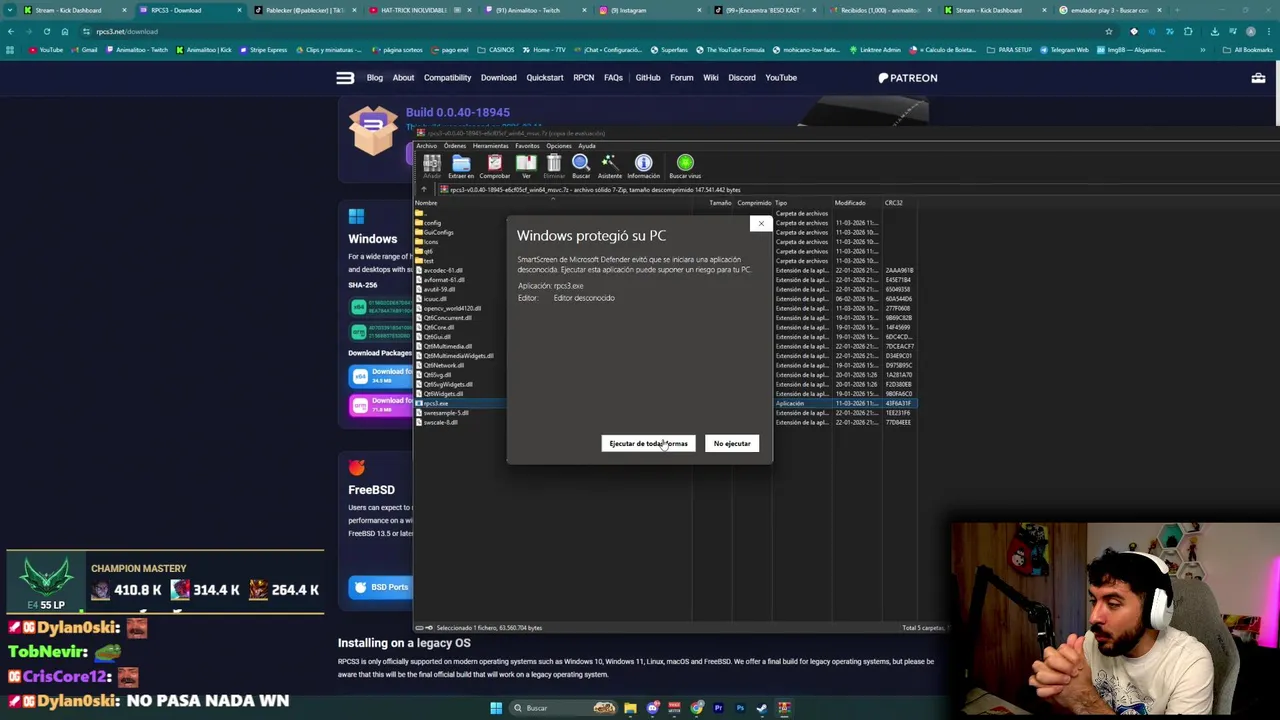This screenshot has width=1280, height=720.
Task: Select swscale-8.dll in the file list
Action: [x=440, y=422]
